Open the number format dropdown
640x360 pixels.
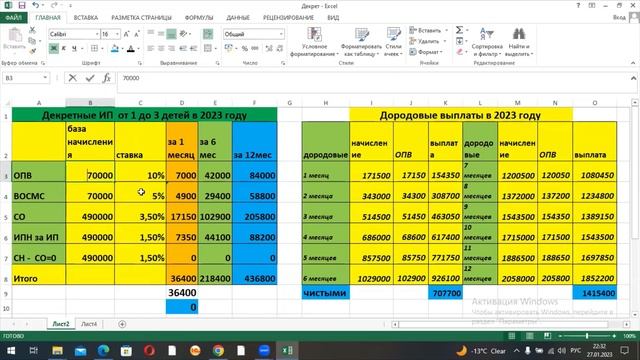tap(281, 34)
